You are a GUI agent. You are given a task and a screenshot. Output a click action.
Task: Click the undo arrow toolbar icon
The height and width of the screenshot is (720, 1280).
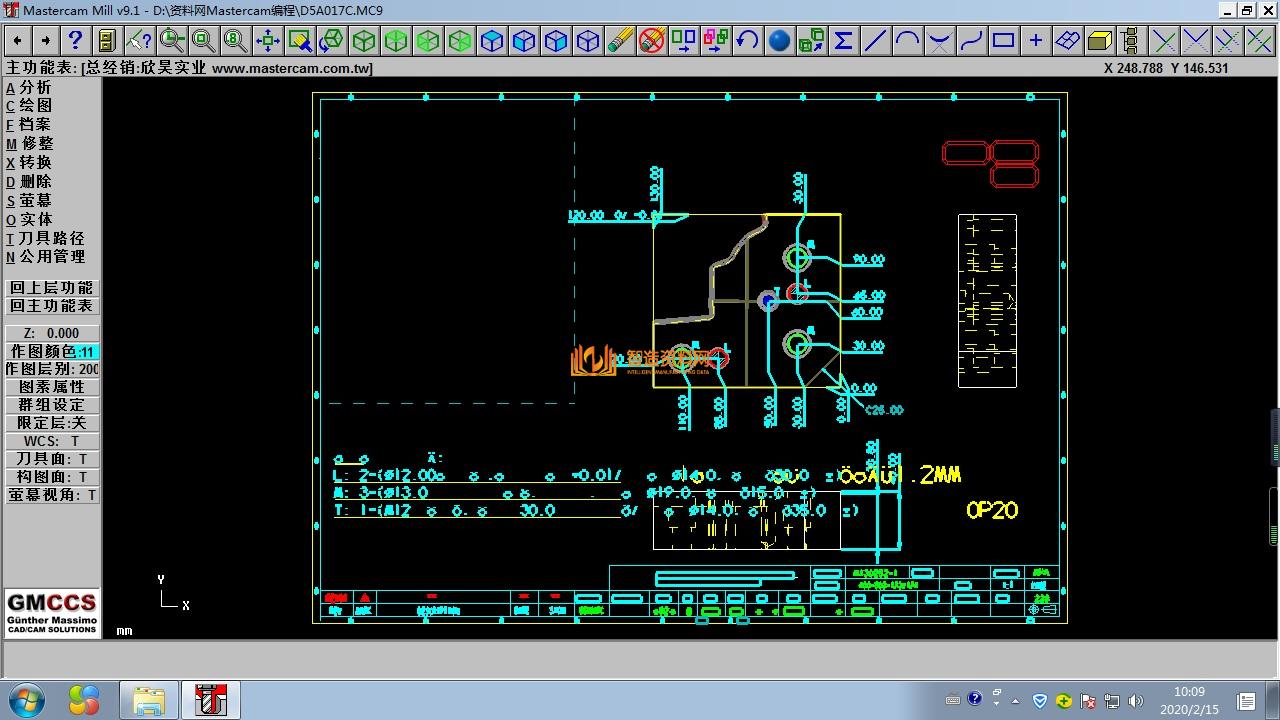pos(747,40)
